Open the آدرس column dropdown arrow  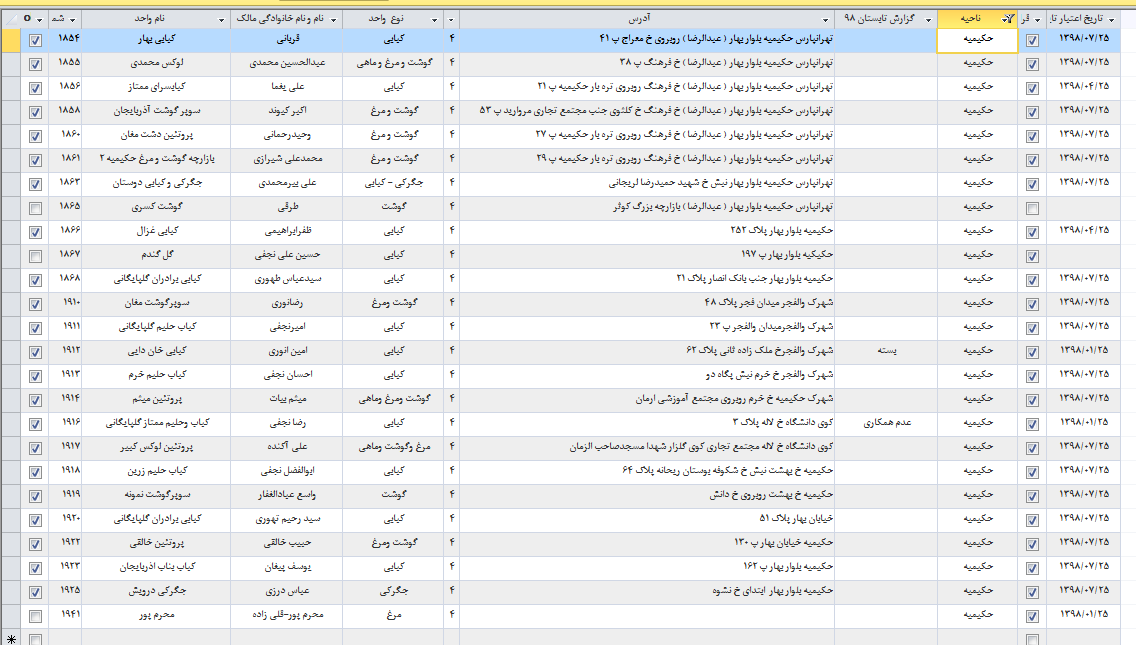click(x=825, y=20)
